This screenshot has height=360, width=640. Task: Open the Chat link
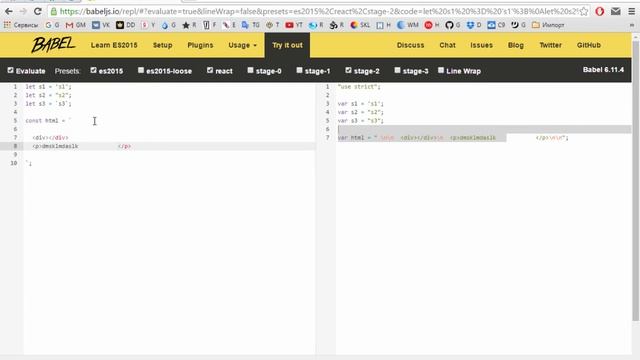pyautogui.click(x=447, y=45)
